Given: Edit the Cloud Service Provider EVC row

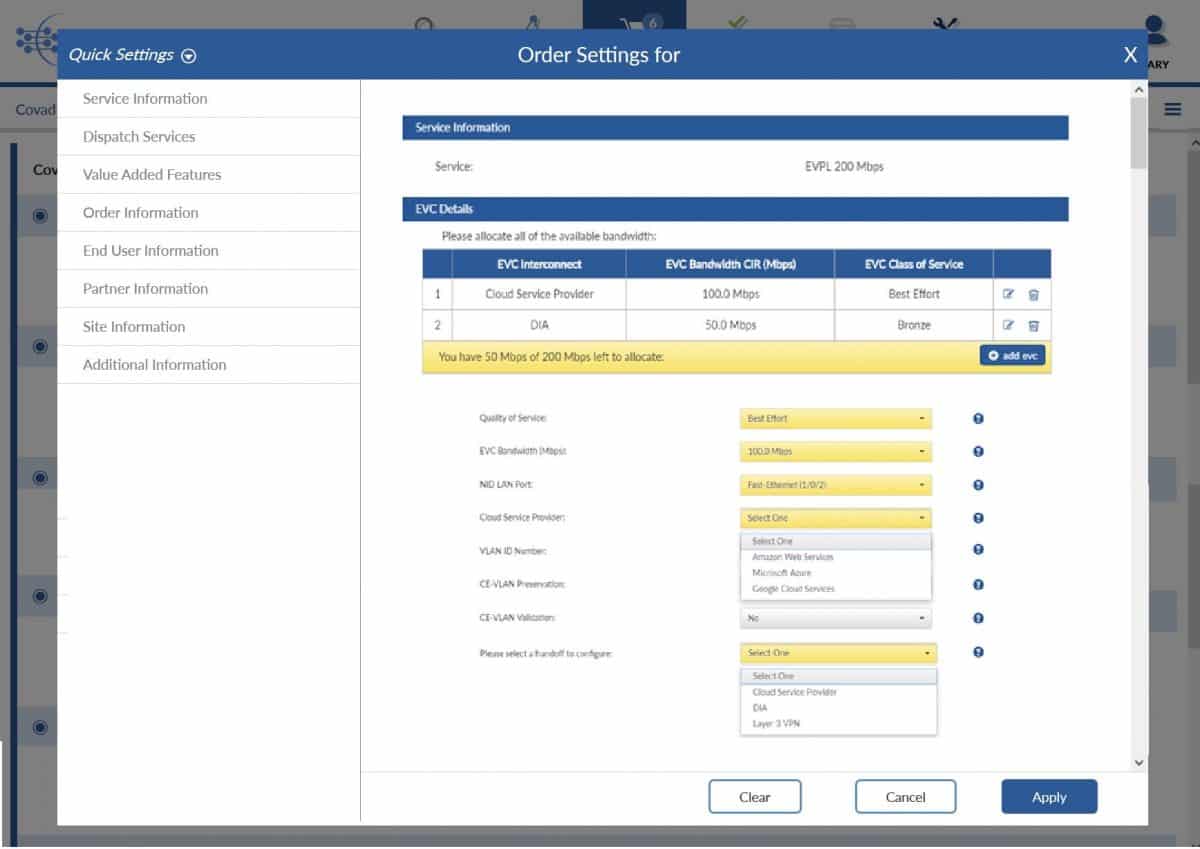Looking at the screenshot, I should (1008, 295).
